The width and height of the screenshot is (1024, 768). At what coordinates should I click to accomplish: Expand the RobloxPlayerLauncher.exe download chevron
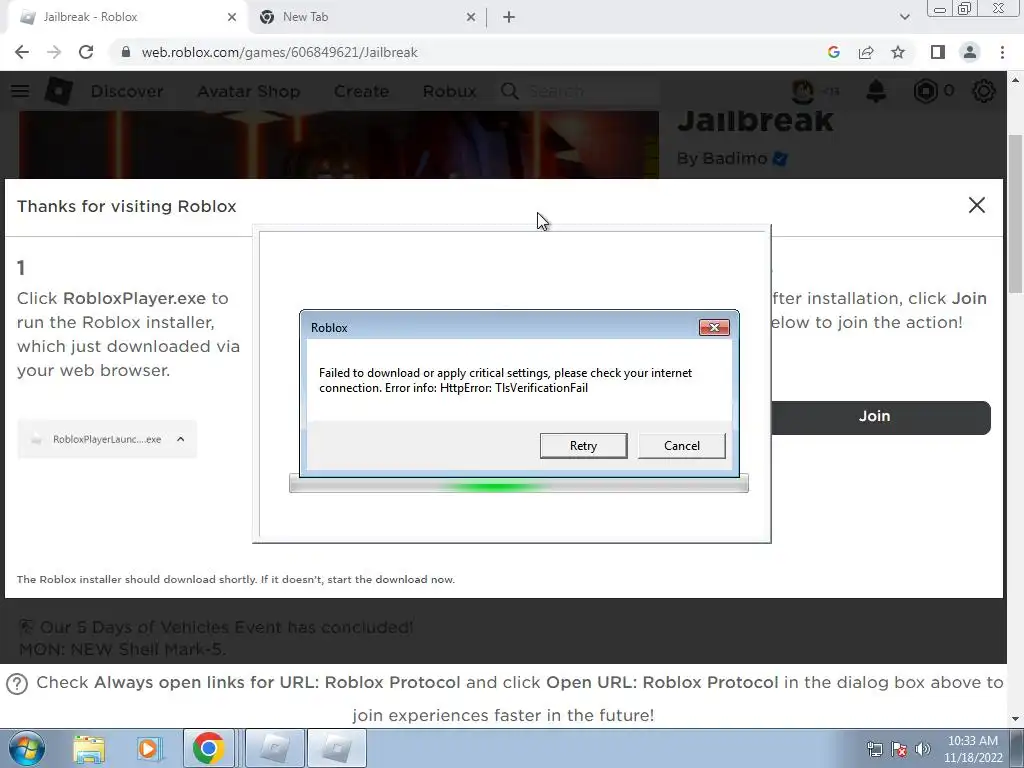181,439
